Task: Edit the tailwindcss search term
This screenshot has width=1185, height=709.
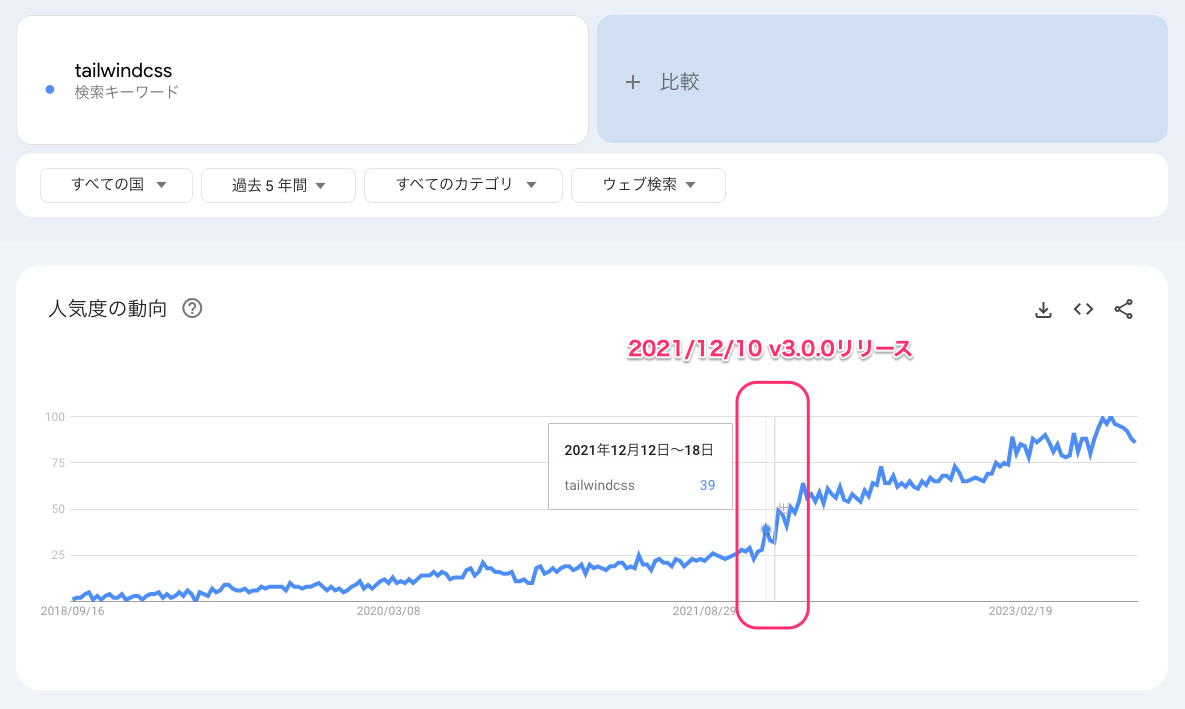Action: pos(123,70)
